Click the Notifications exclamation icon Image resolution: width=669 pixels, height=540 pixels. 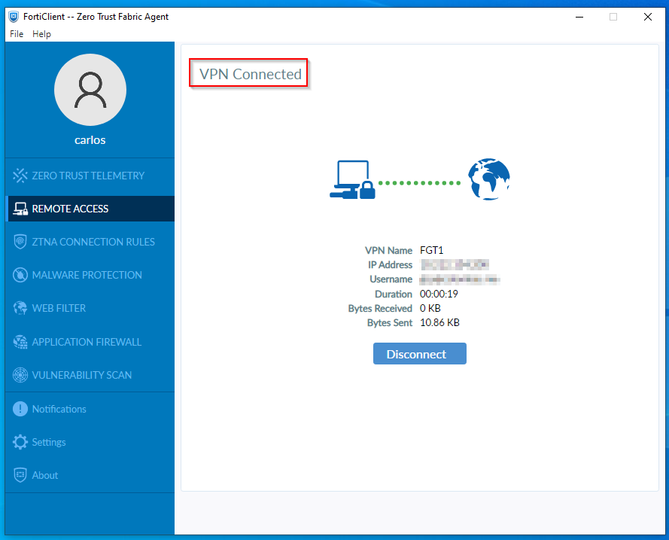click(20, 409)
